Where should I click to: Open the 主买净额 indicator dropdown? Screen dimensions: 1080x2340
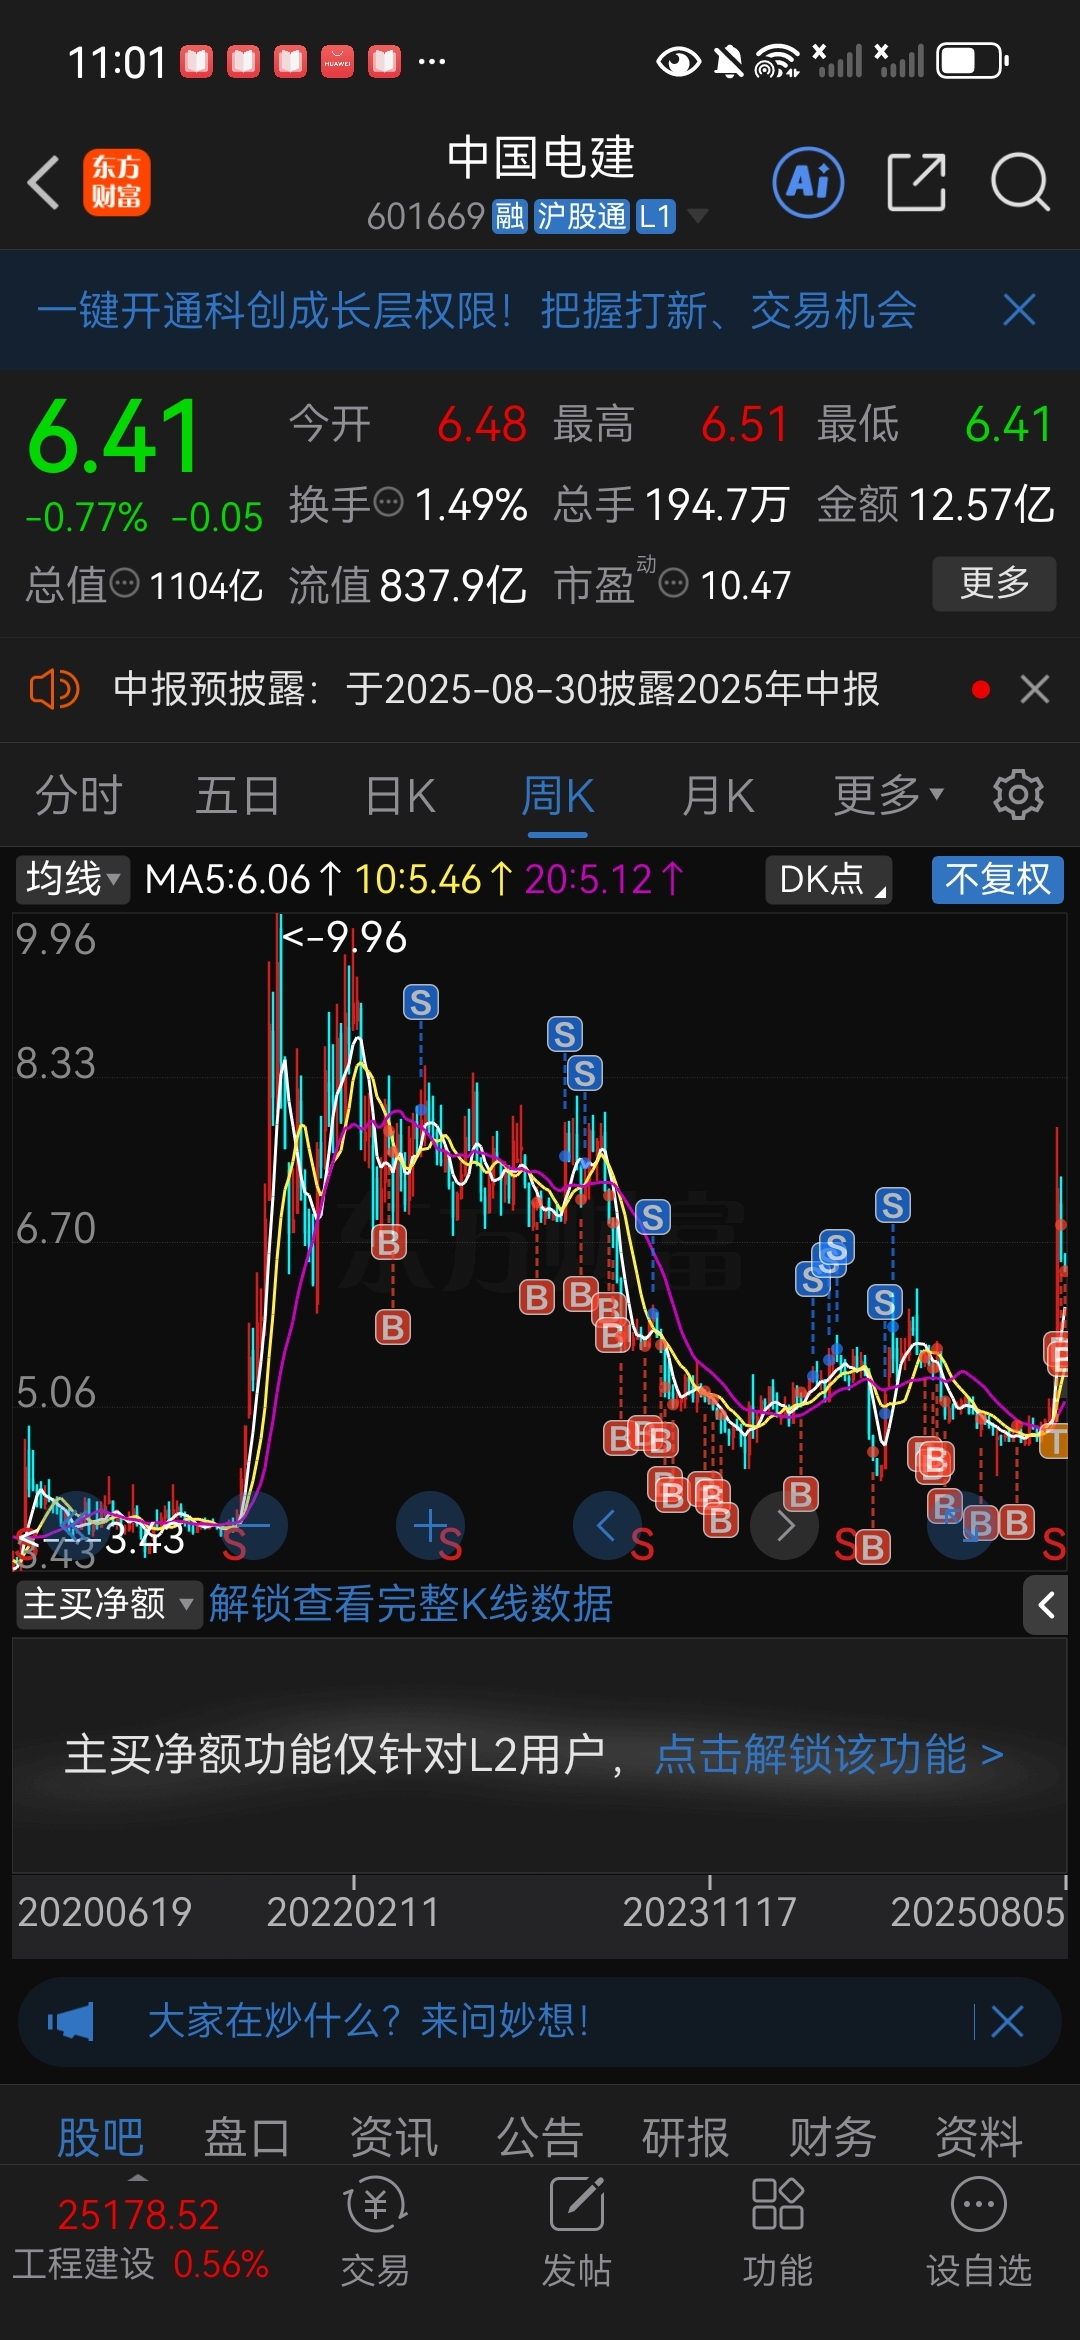[108, 1604]
